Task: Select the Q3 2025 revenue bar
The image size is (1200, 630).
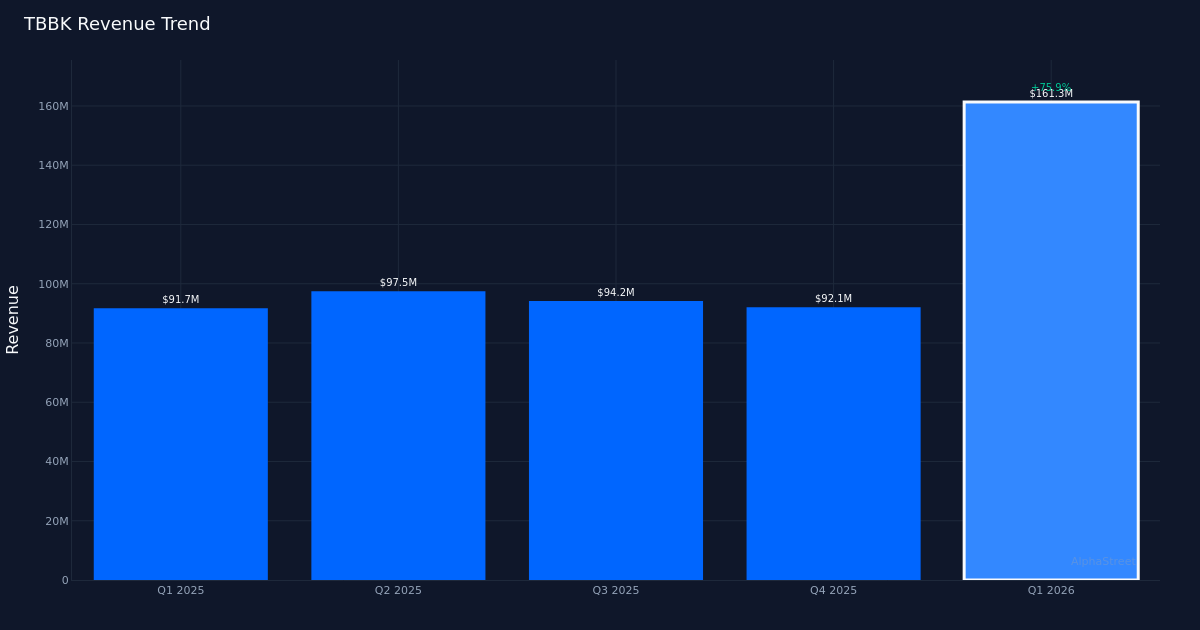Action: (615, 440)
